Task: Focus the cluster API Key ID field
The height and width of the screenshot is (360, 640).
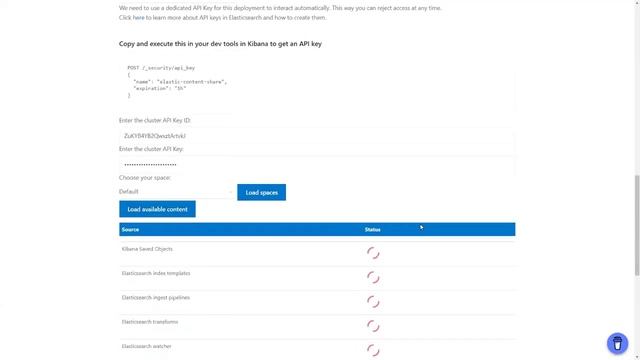Action: (x=317, y=136)
